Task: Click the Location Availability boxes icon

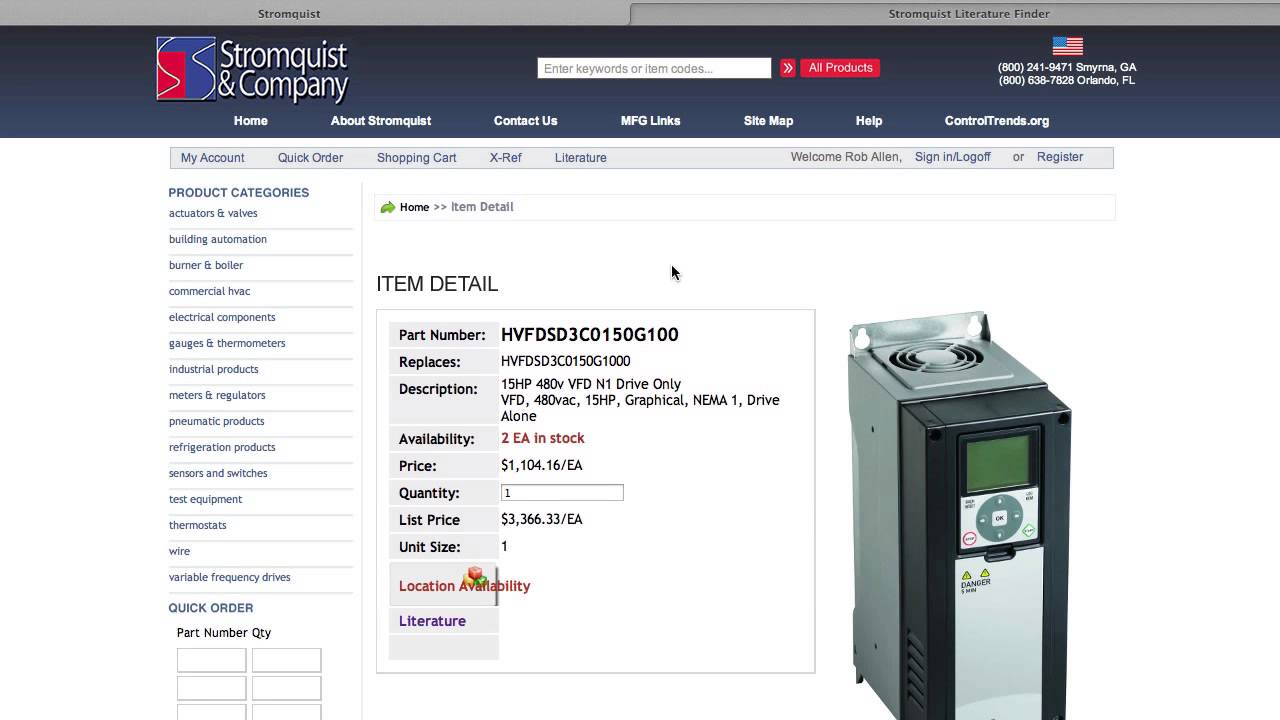Action: pyautogui.click(x=476, y=577)
